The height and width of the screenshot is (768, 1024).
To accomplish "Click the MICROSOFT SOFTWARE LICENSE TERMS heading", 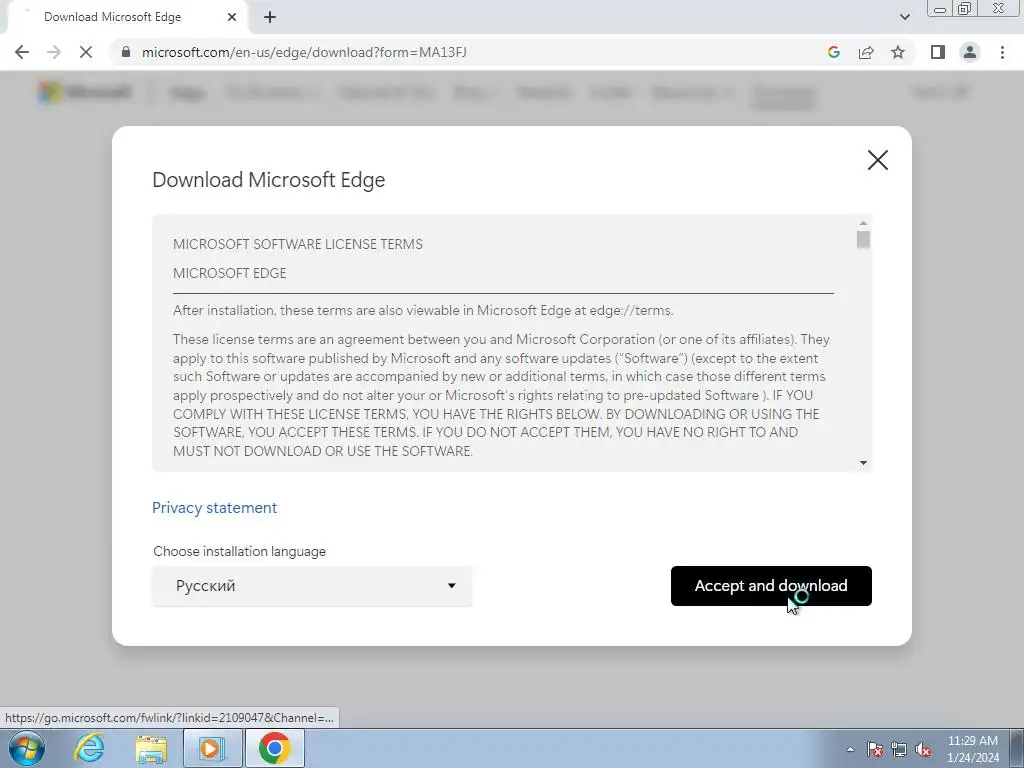I will (x=298, y=244).
